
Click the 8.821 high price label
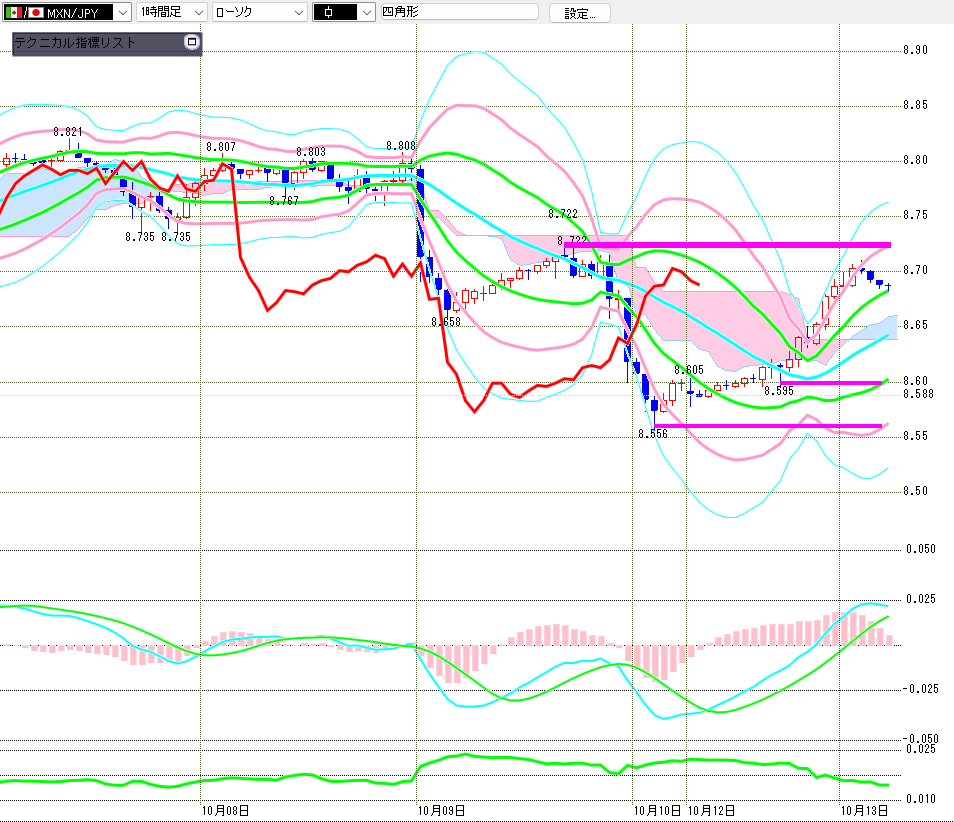coord(68,132)
